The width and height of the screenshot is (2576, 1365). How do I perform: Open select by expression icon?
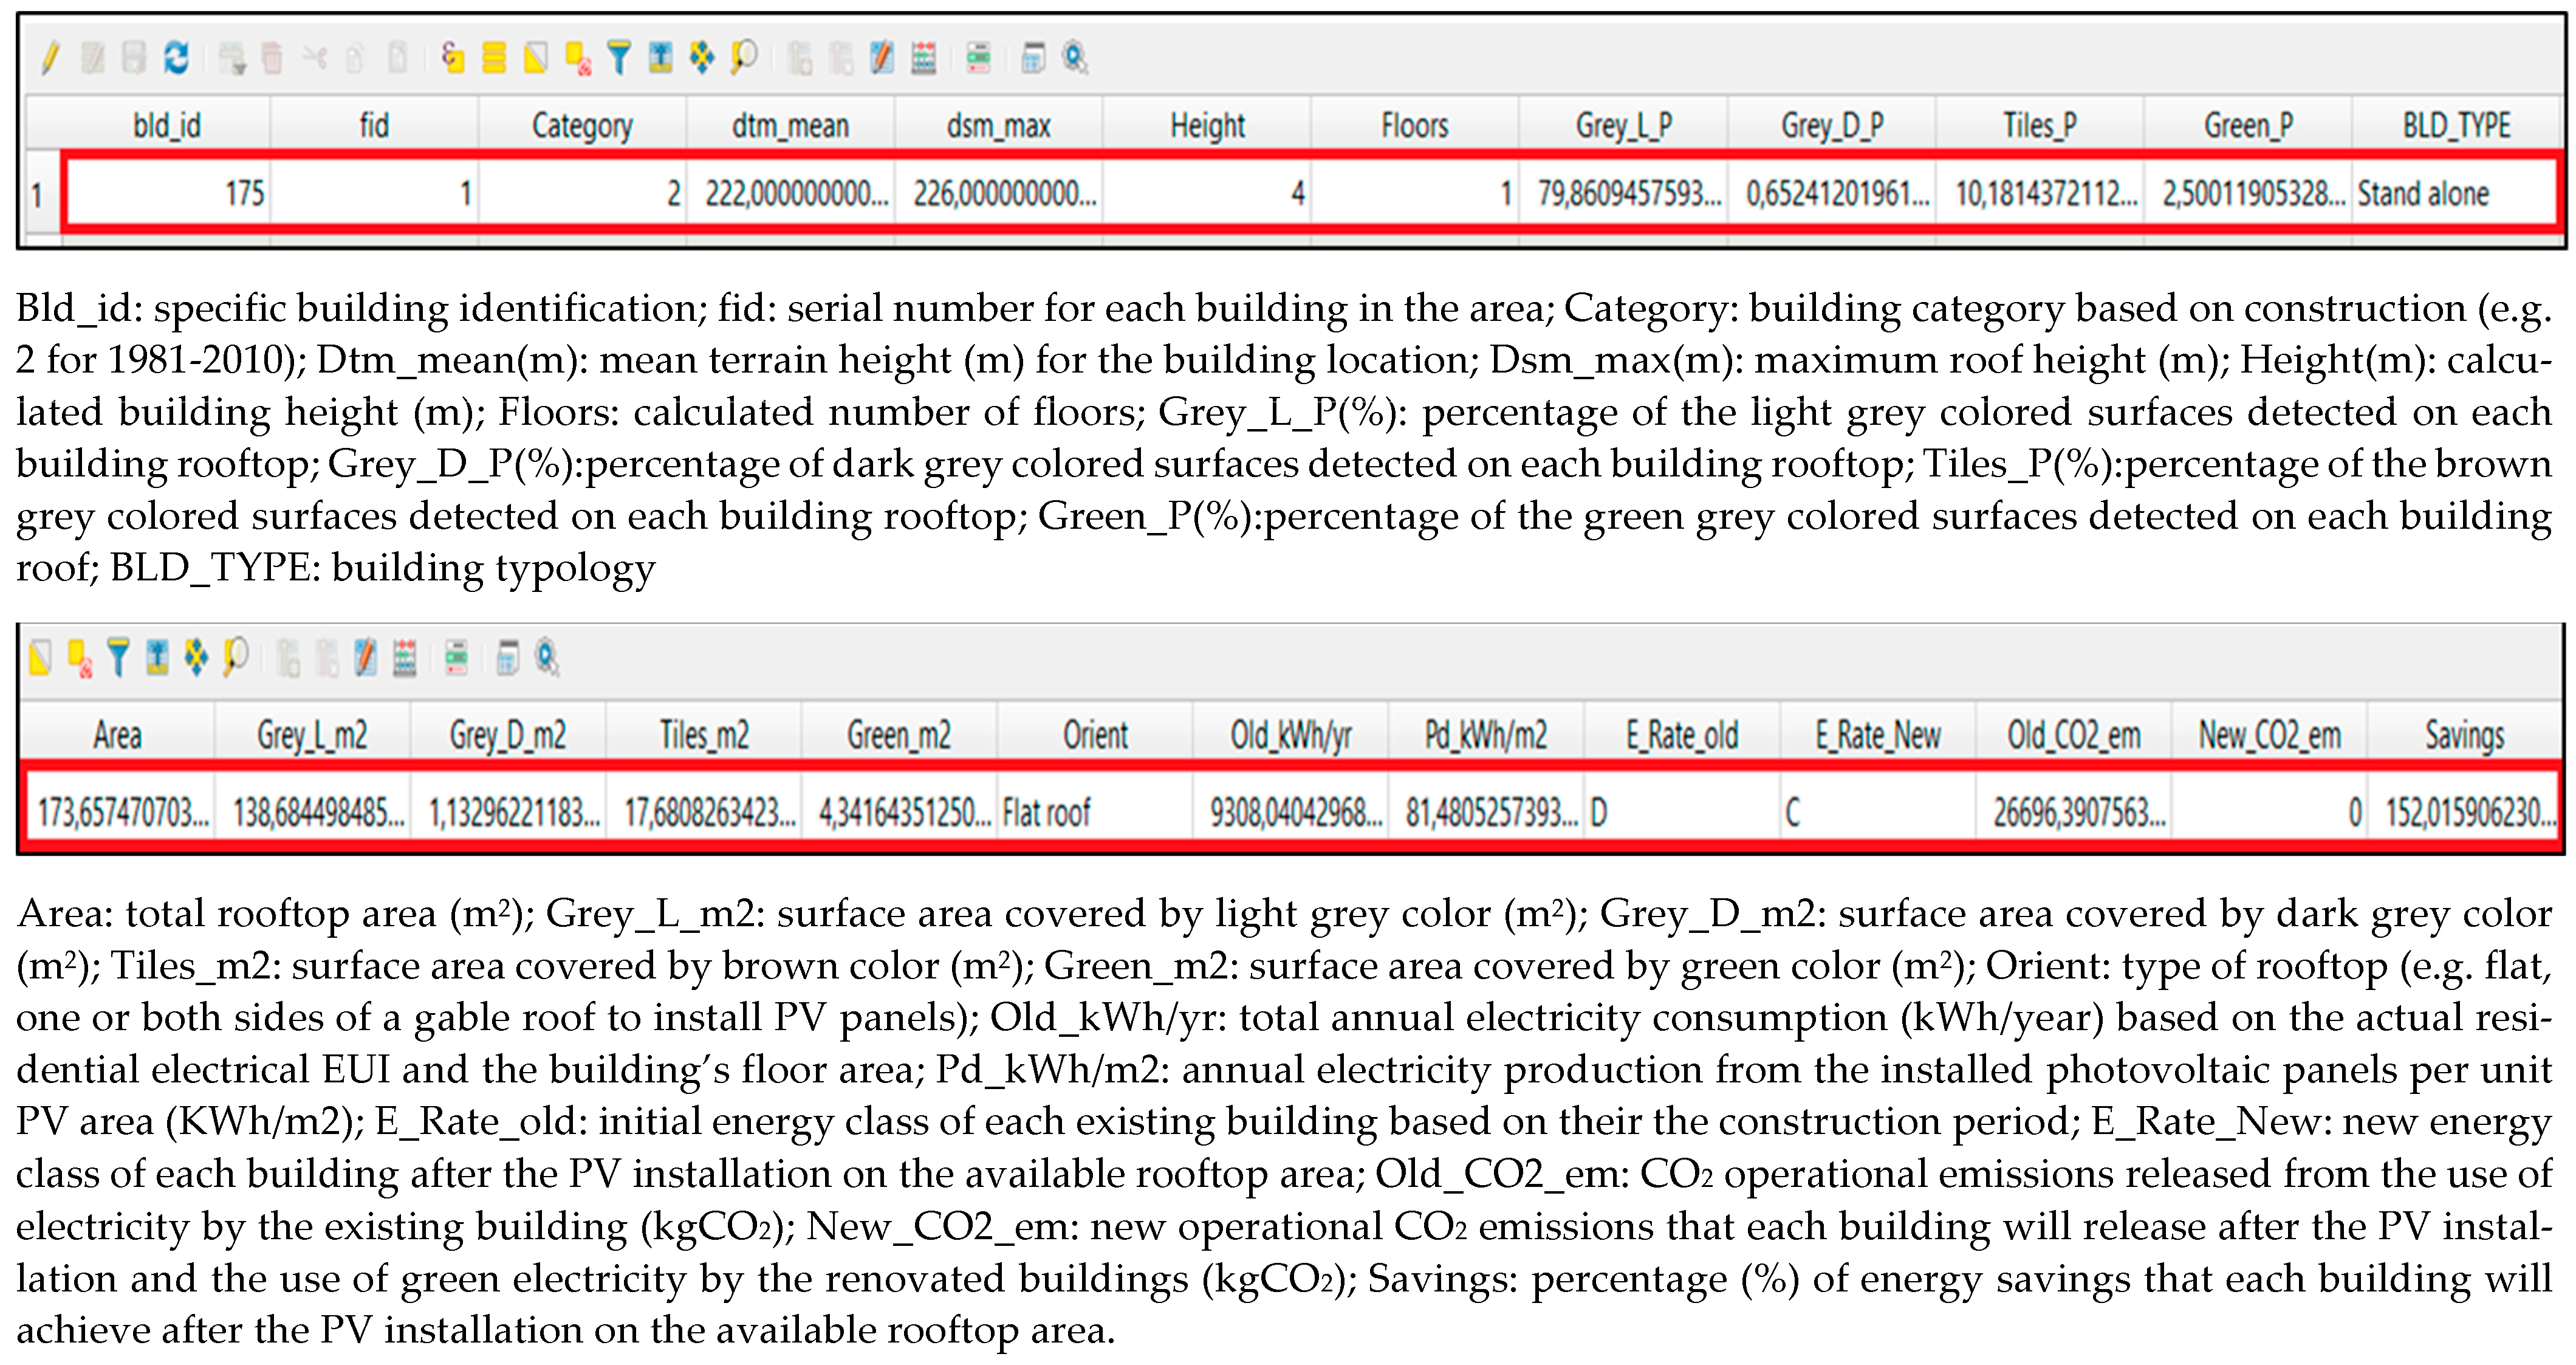453,58
